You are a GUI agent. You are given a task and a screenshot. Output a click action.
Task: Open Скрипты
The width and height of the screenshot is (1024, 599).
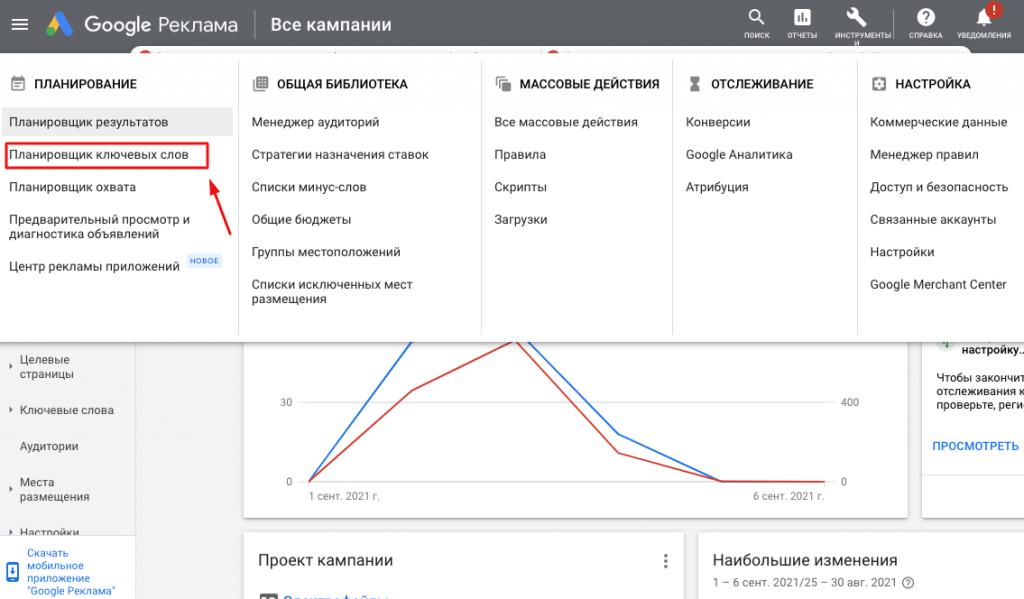520,187
